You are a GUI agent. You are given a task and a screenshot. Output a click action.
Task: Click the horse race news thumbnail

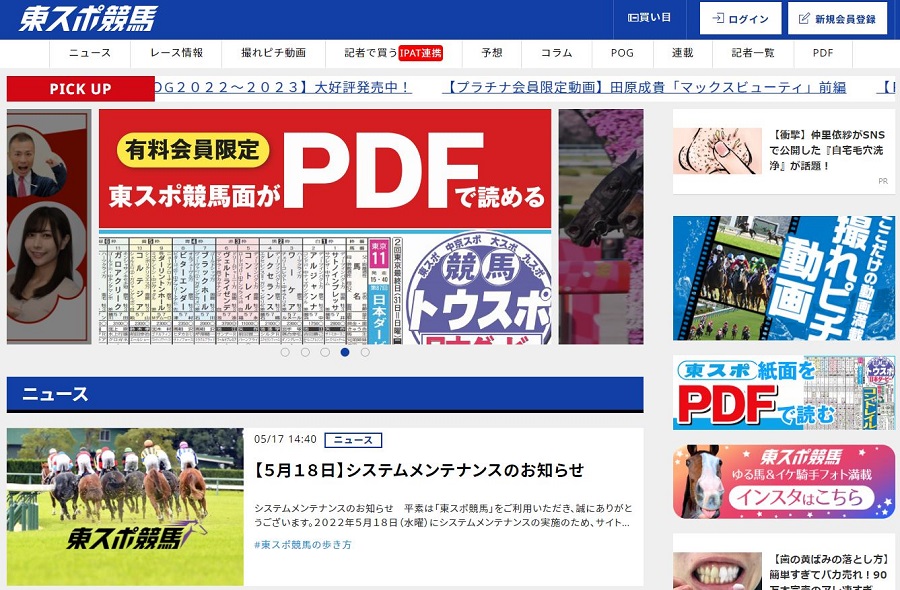pos(125,507)
